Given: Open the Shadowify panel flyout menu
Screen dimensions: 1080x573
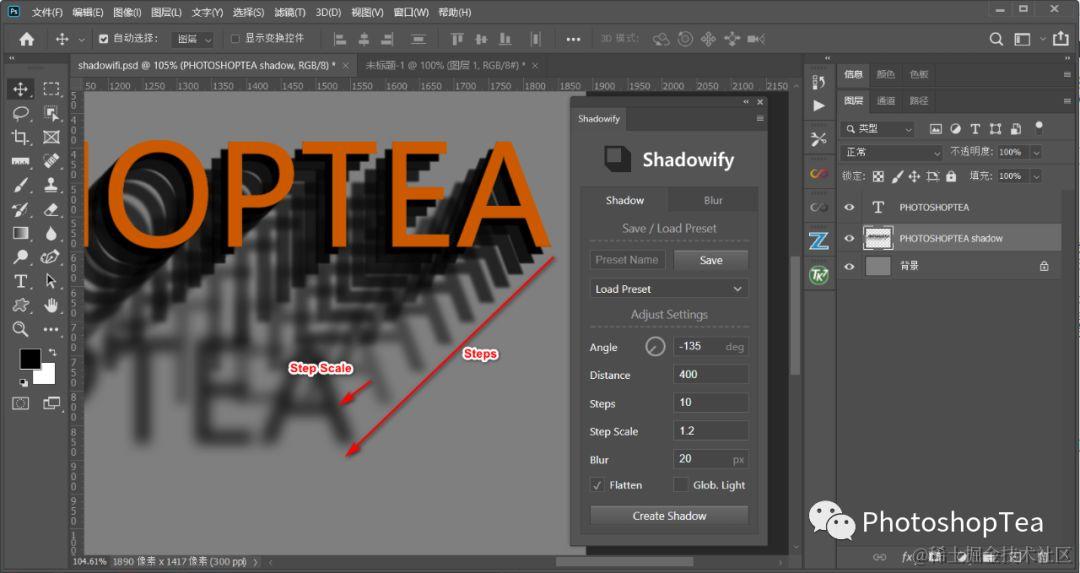Looking at the screenshot, I should click(760, 118).
